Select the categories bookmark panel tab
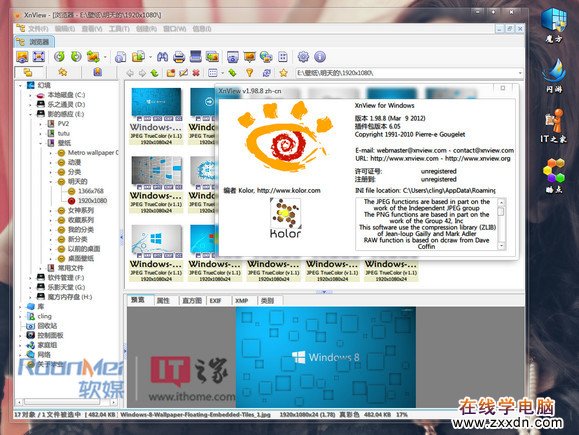Image resolution: width=579 pixels, height=435 pixels. pos(97,72)
